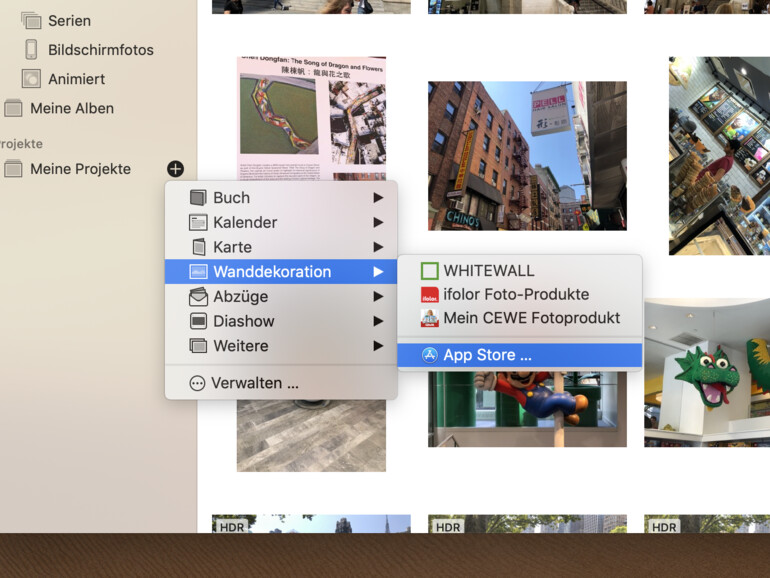Expand the Weitere submenu arrow

click(x=378, y=346)
